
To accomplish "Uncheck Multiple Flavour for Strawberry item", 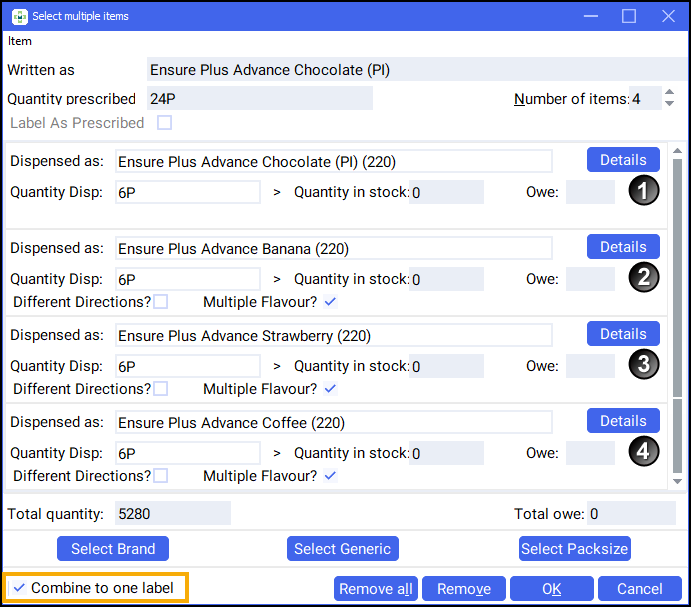I will tap(330, 389).
